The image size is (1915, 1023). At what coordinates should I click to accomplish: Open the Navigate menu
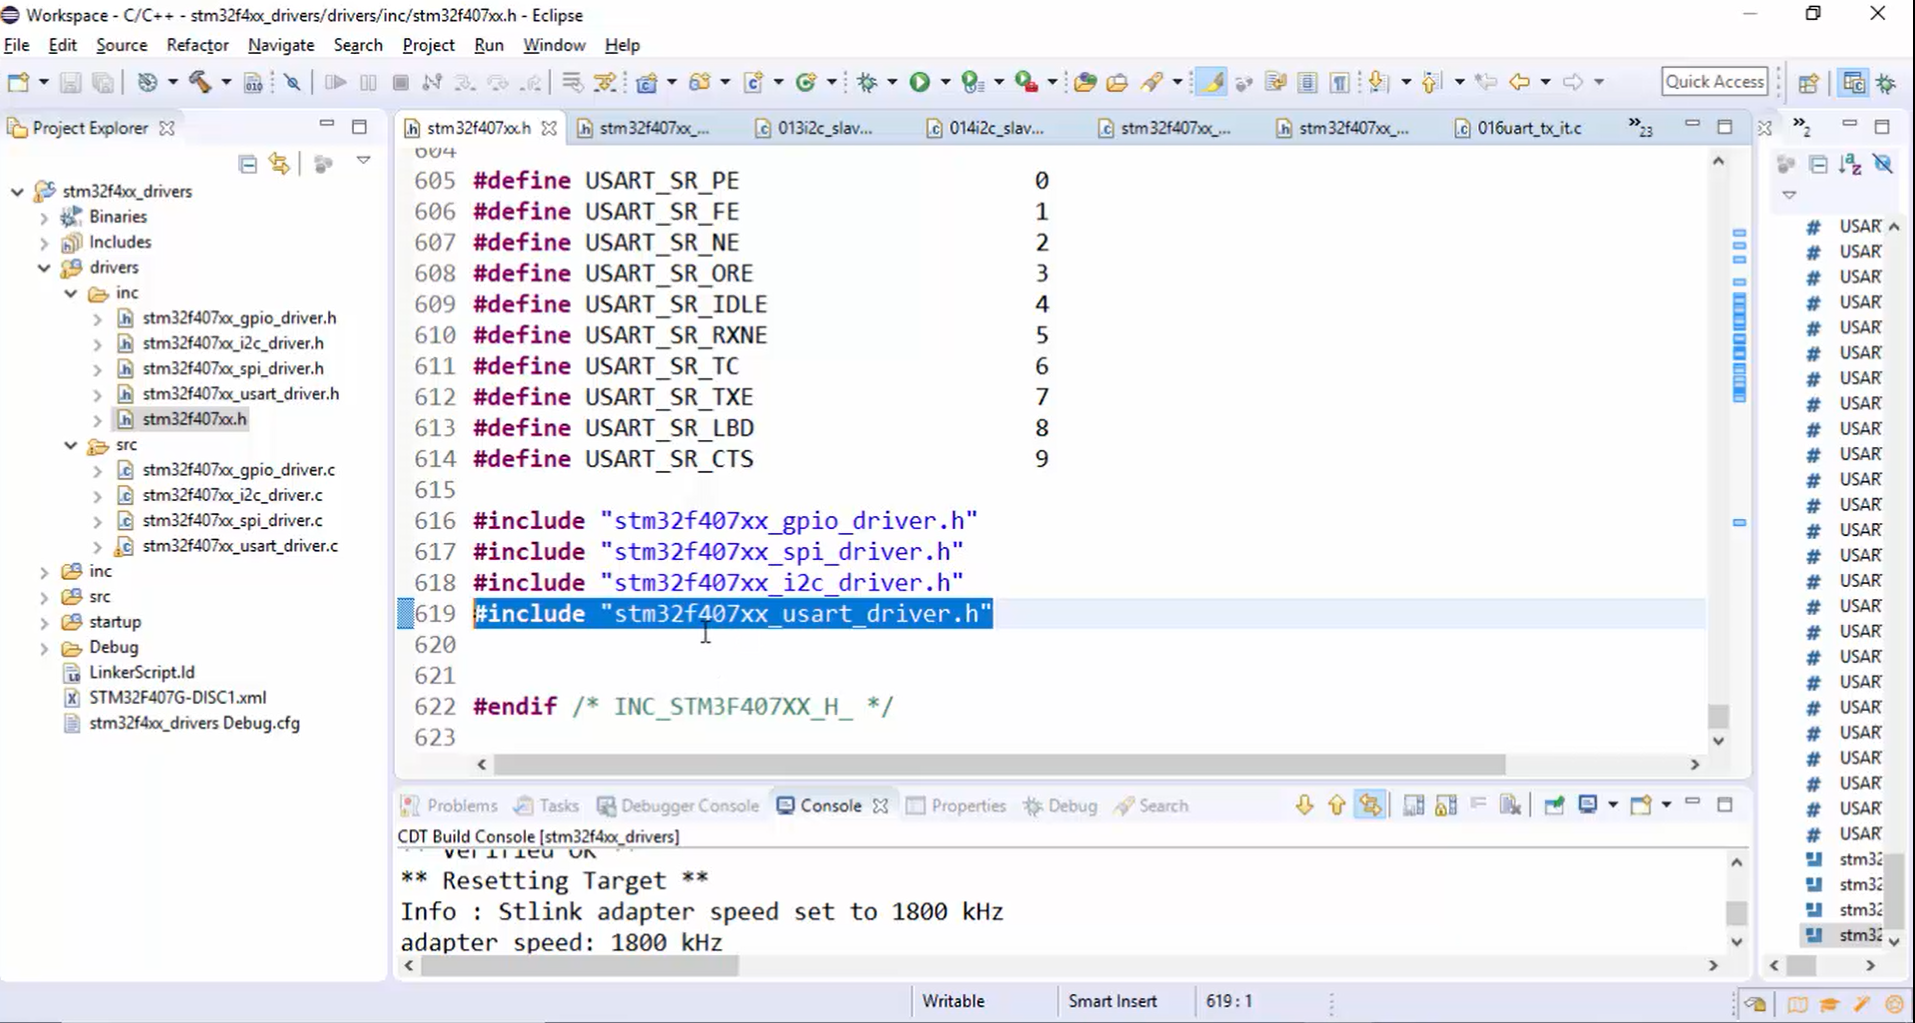click(281, 45)
